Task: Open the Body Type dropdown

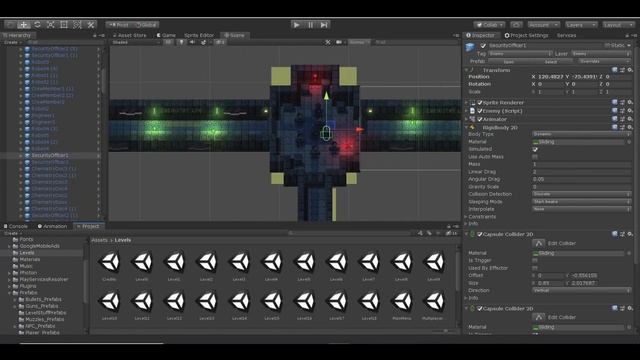Action: tap(582, 134)
